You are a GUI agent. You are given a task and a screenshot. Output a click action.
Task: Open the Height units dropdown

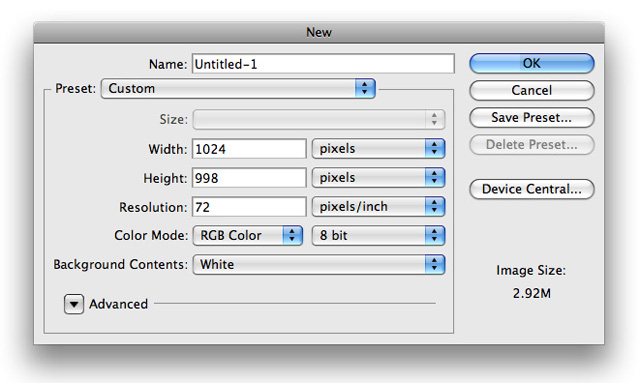click(378, 178)
